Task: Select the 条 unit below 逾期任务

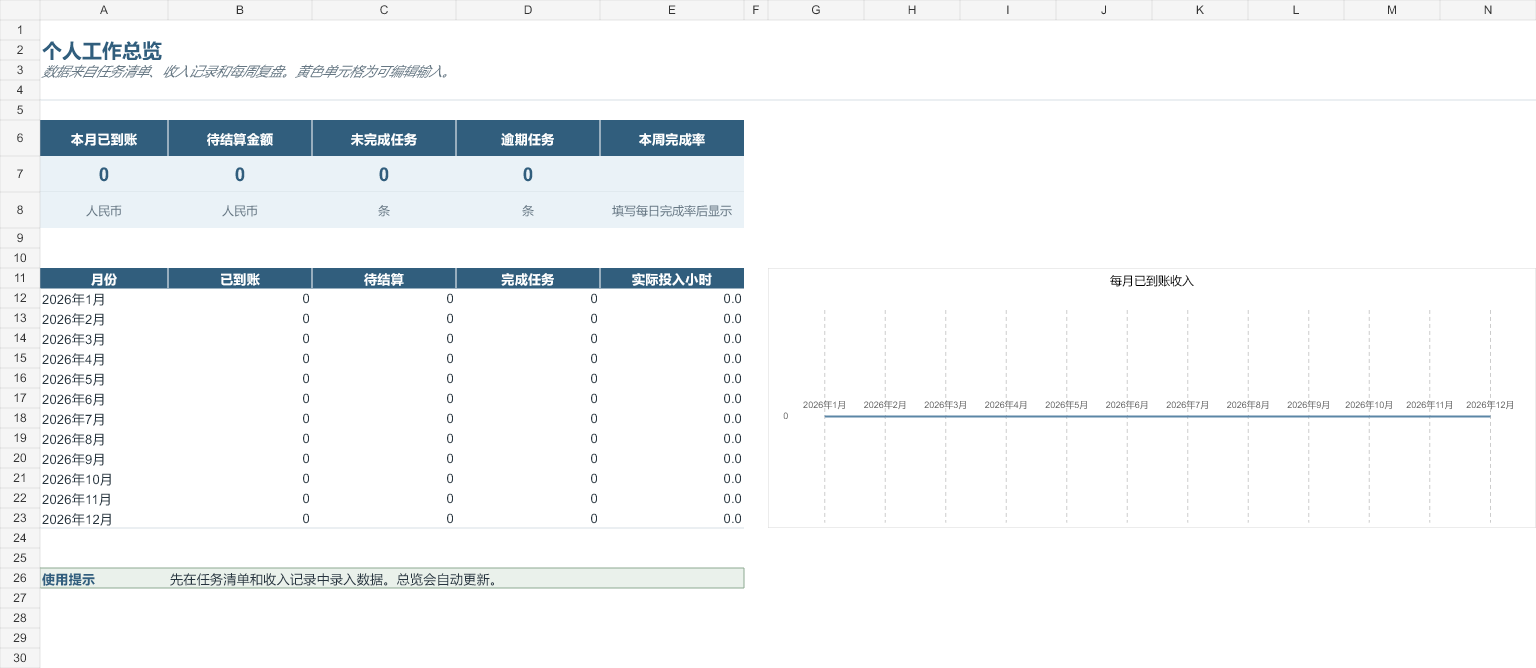Action: click(x=528, y=211)
